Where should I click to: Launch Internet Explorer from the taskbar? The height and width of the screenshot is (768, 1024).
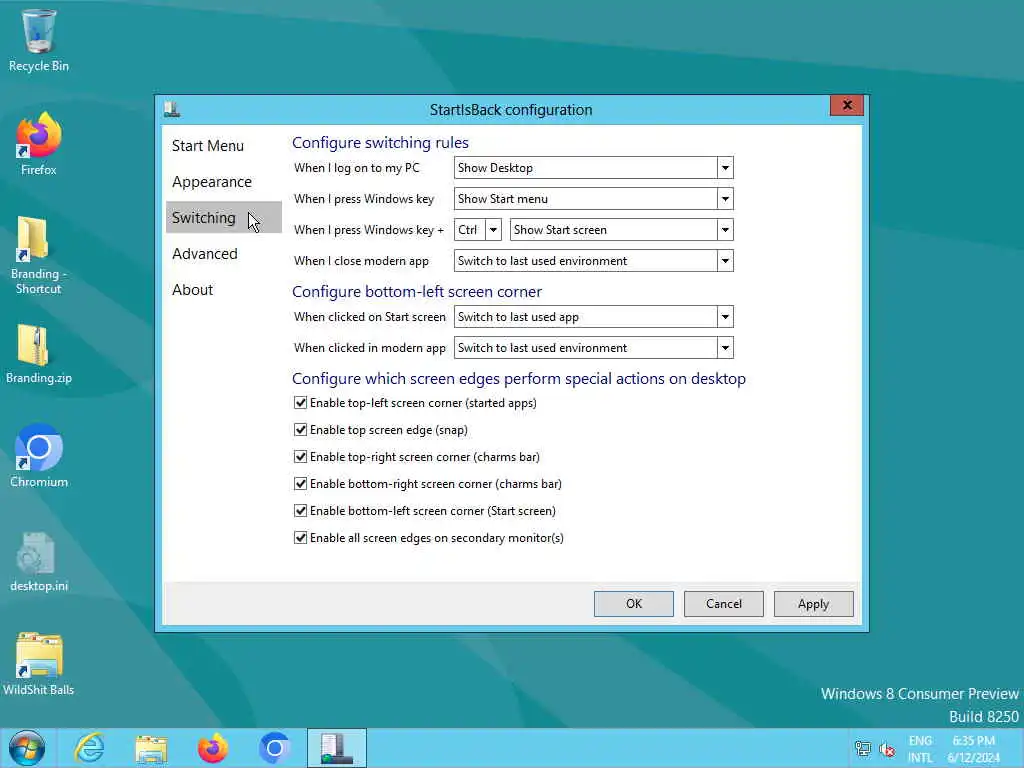point(89,748)
